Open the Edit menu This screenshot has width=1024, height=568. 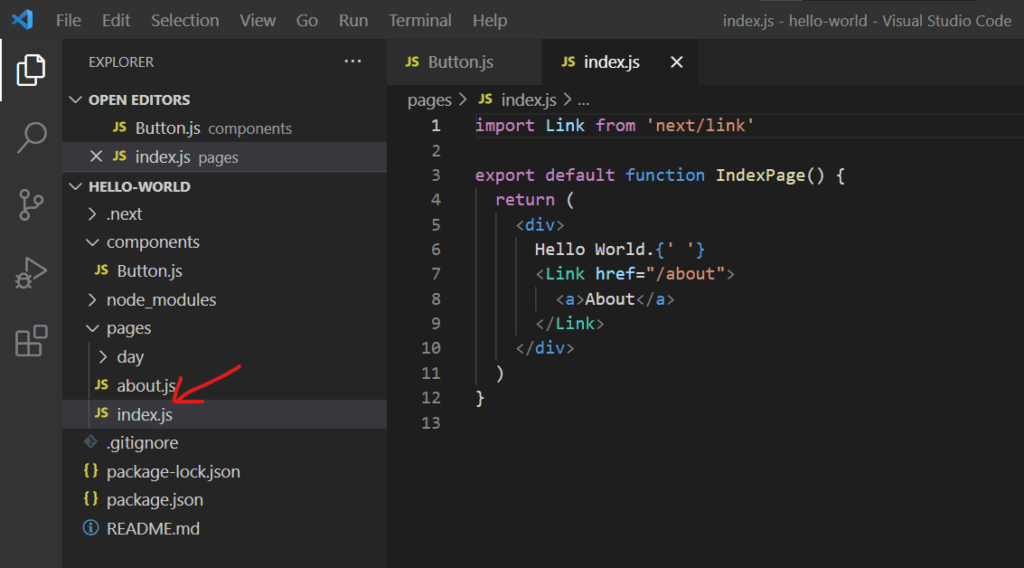[116, 20]
